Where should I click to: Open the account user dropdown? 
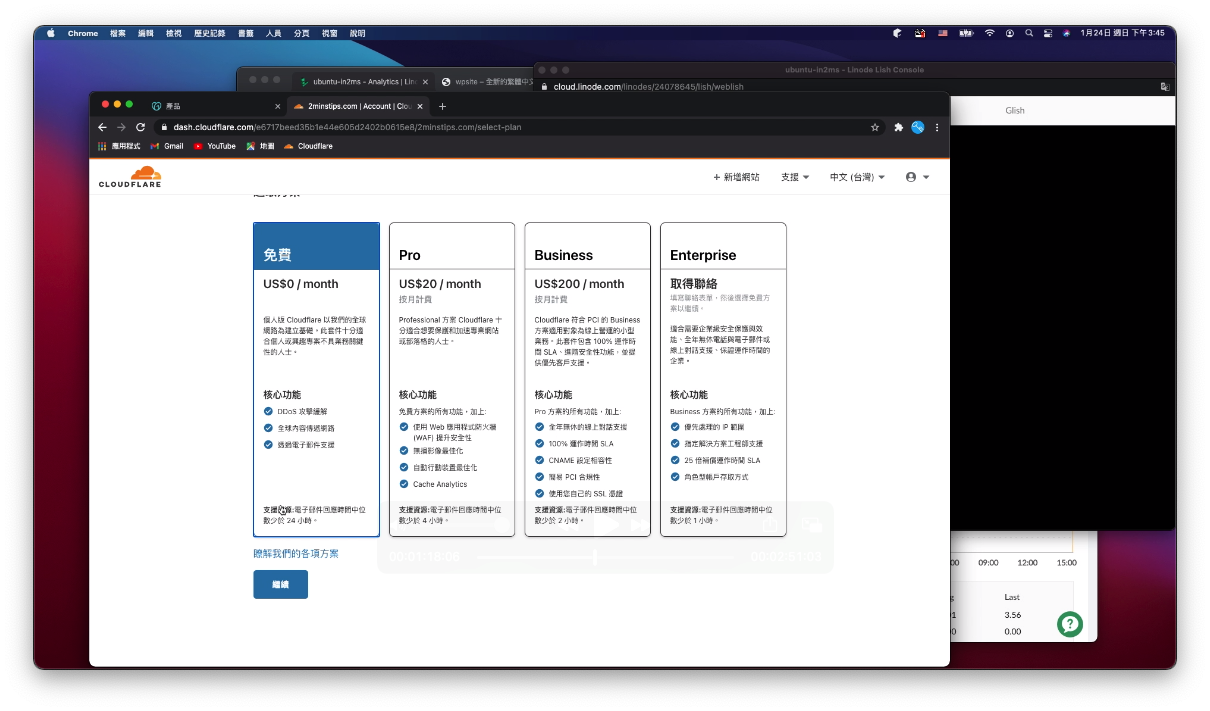coord(917,177)
